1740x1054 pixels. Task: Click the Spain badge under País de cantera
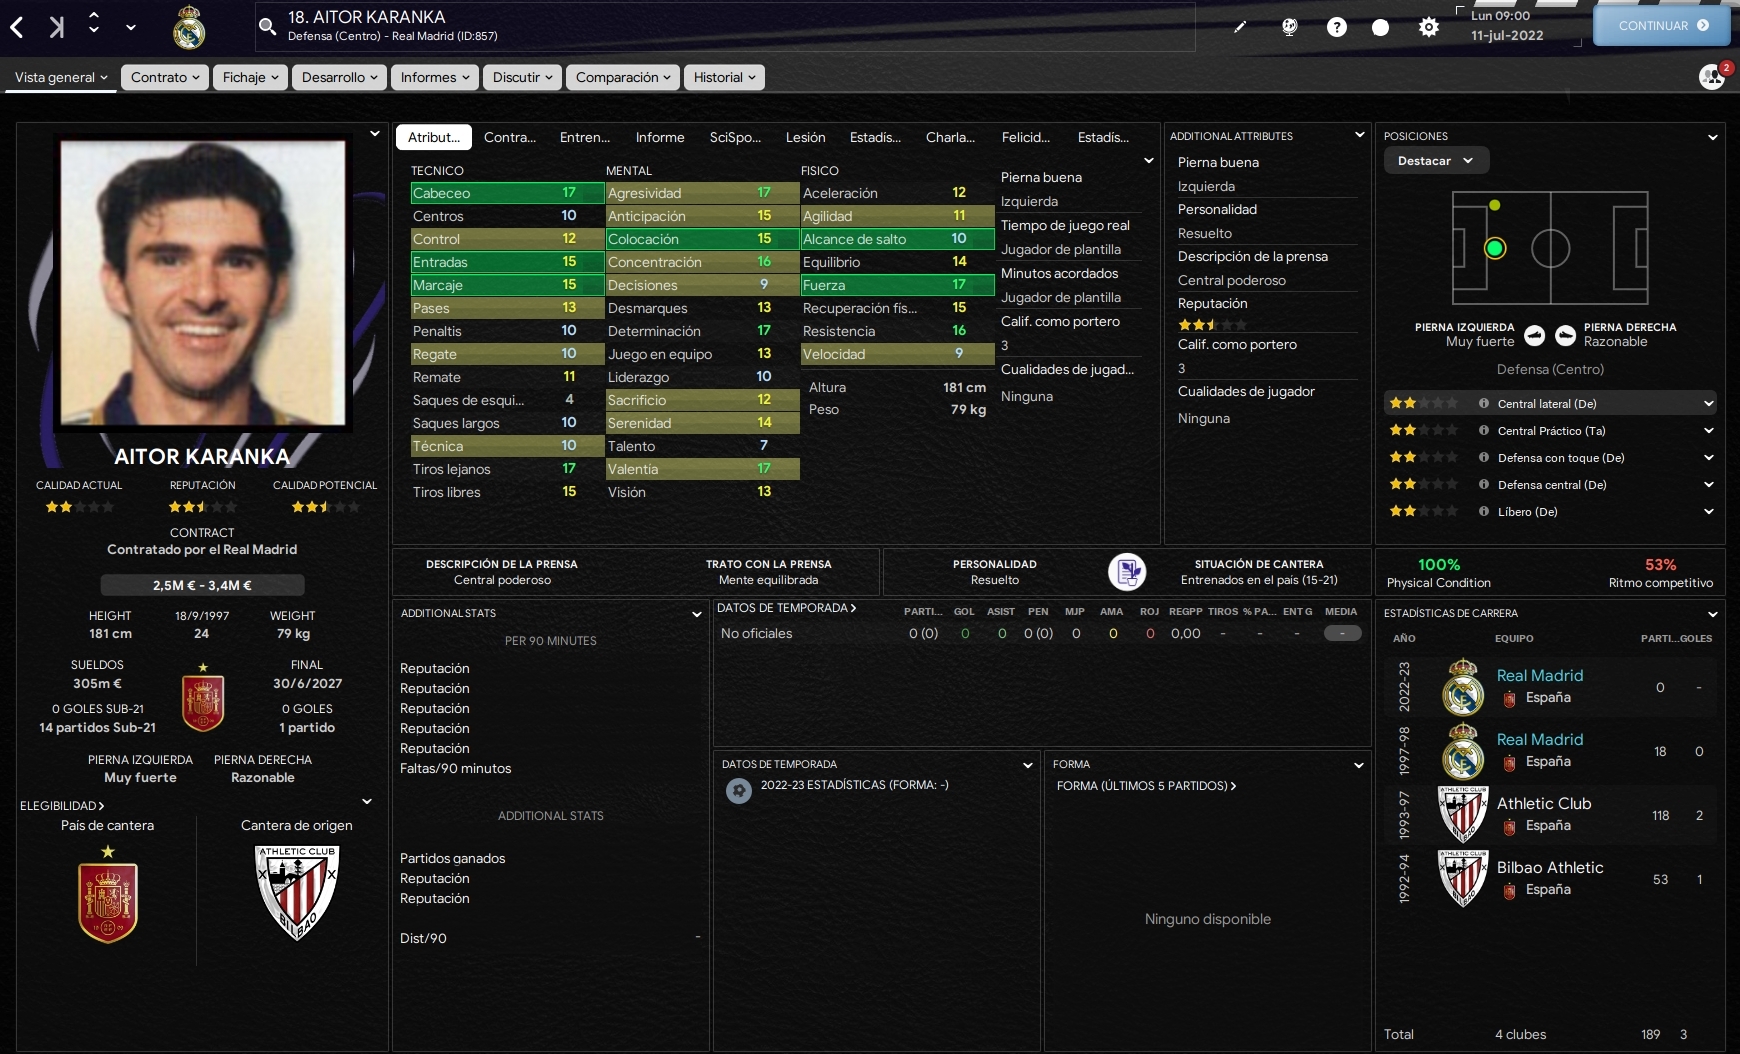108,895
